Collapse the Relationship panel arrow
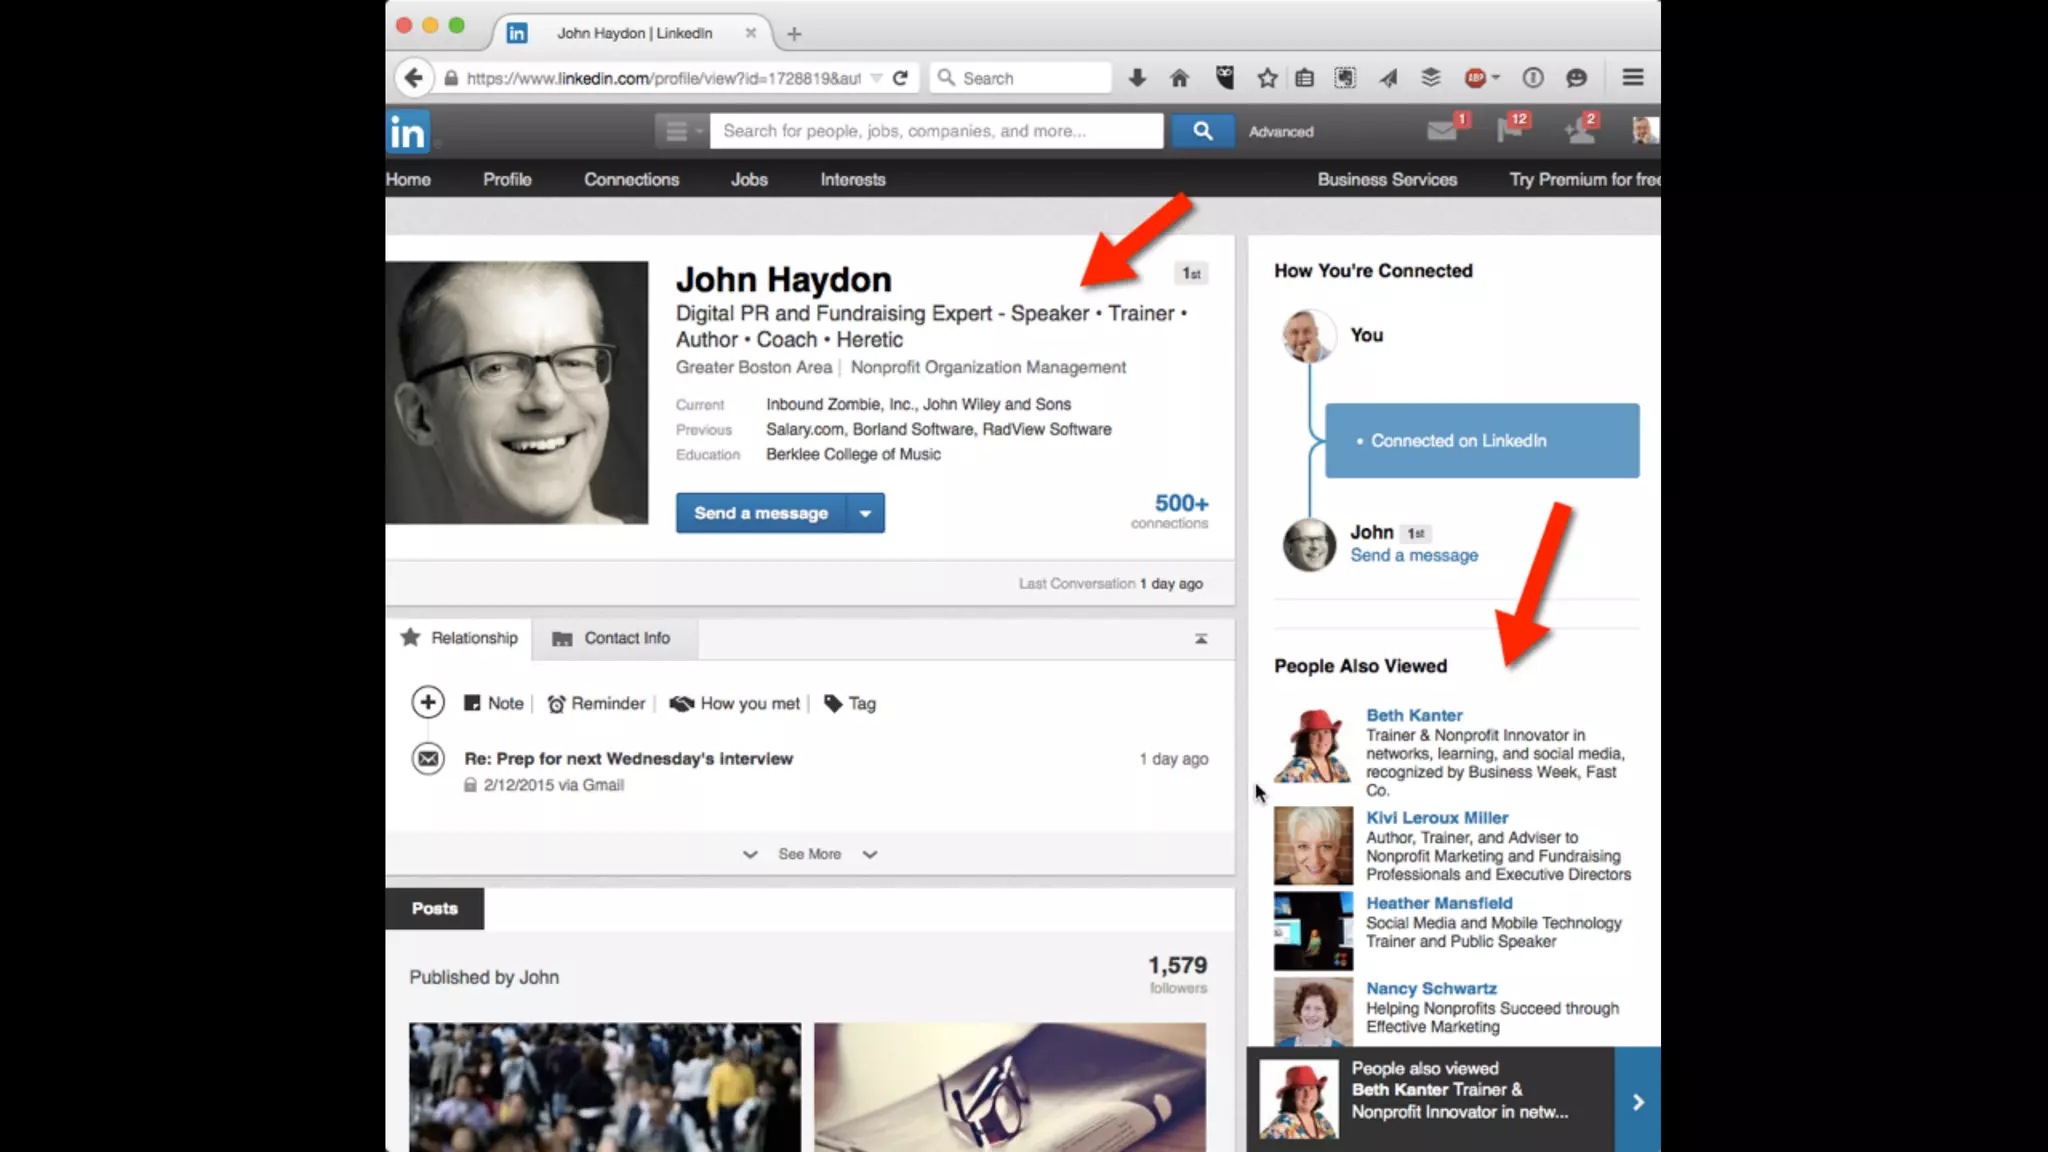Viewport: 2048px width, 1152px height. coord(1201,638)
